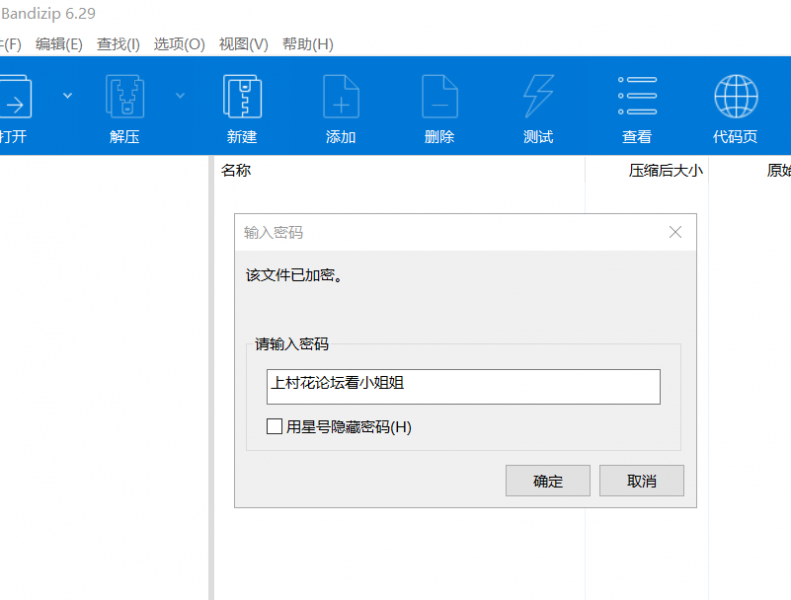The height and width of the screenshot is (600, 791).
Task: Open the Find (查找) menu
Action: point(118,44)
